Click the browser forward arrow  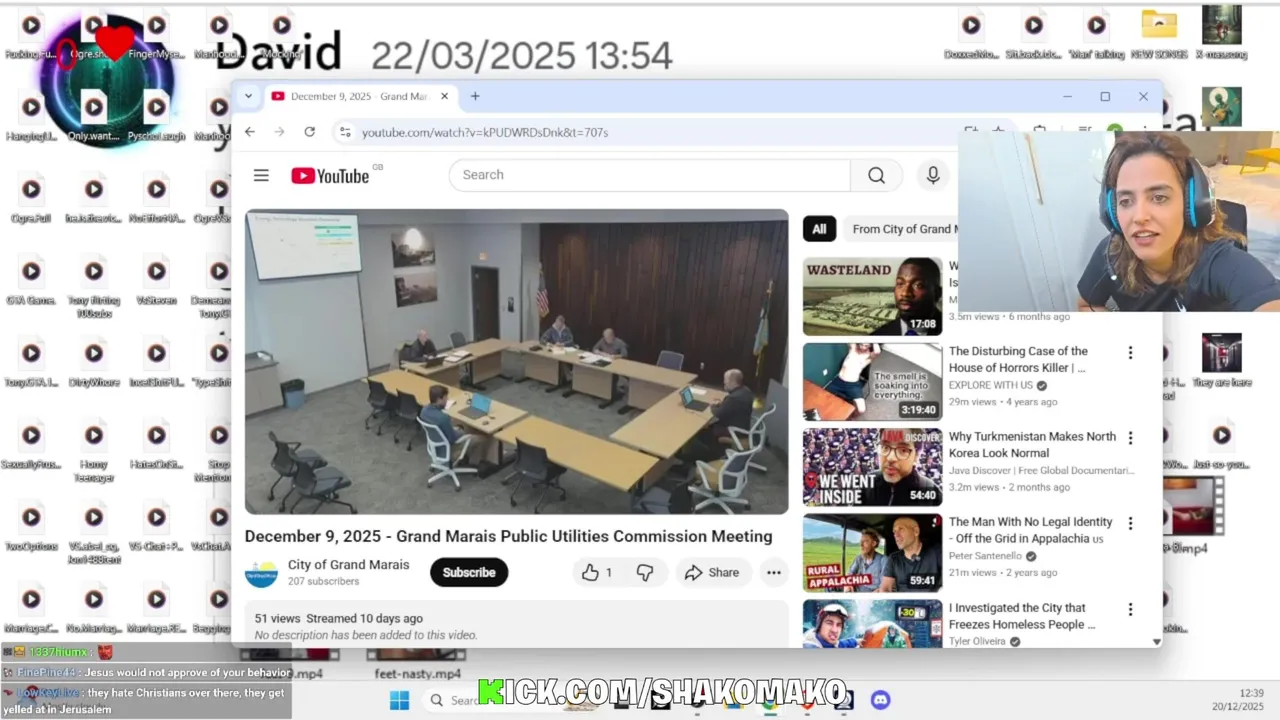(280, 132)
